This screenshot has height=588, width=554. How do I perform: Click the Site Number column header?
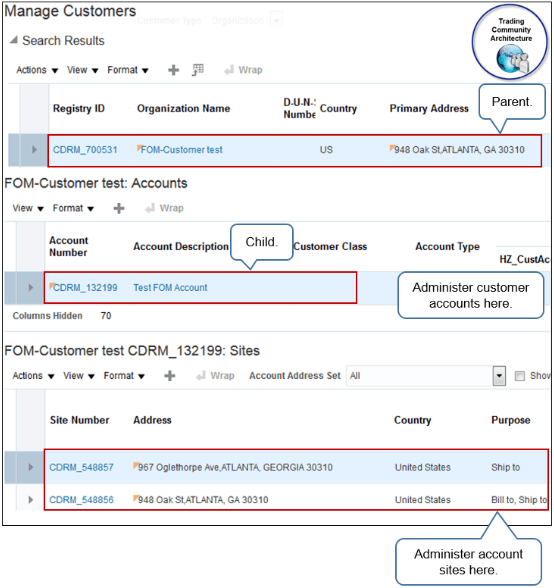(x=80, y=420)
